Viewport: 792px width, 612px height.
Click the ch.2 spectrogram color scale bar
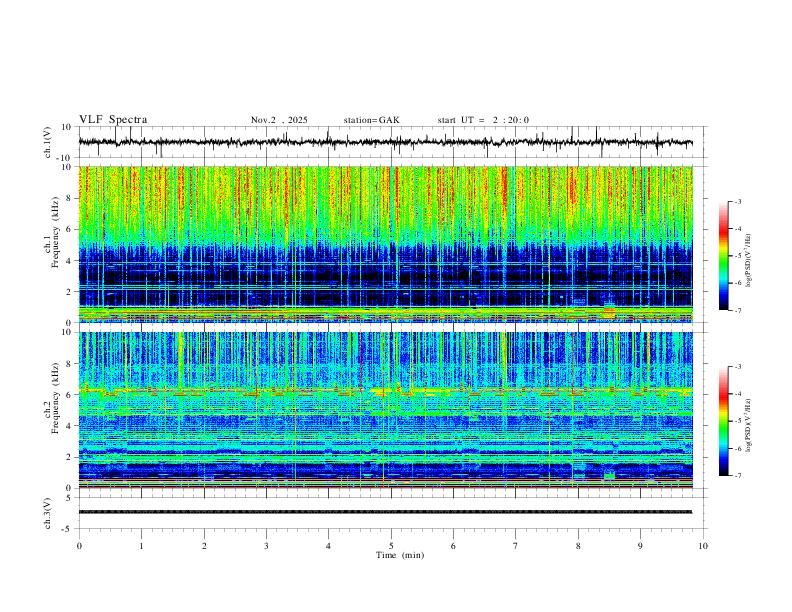[724, 421]
